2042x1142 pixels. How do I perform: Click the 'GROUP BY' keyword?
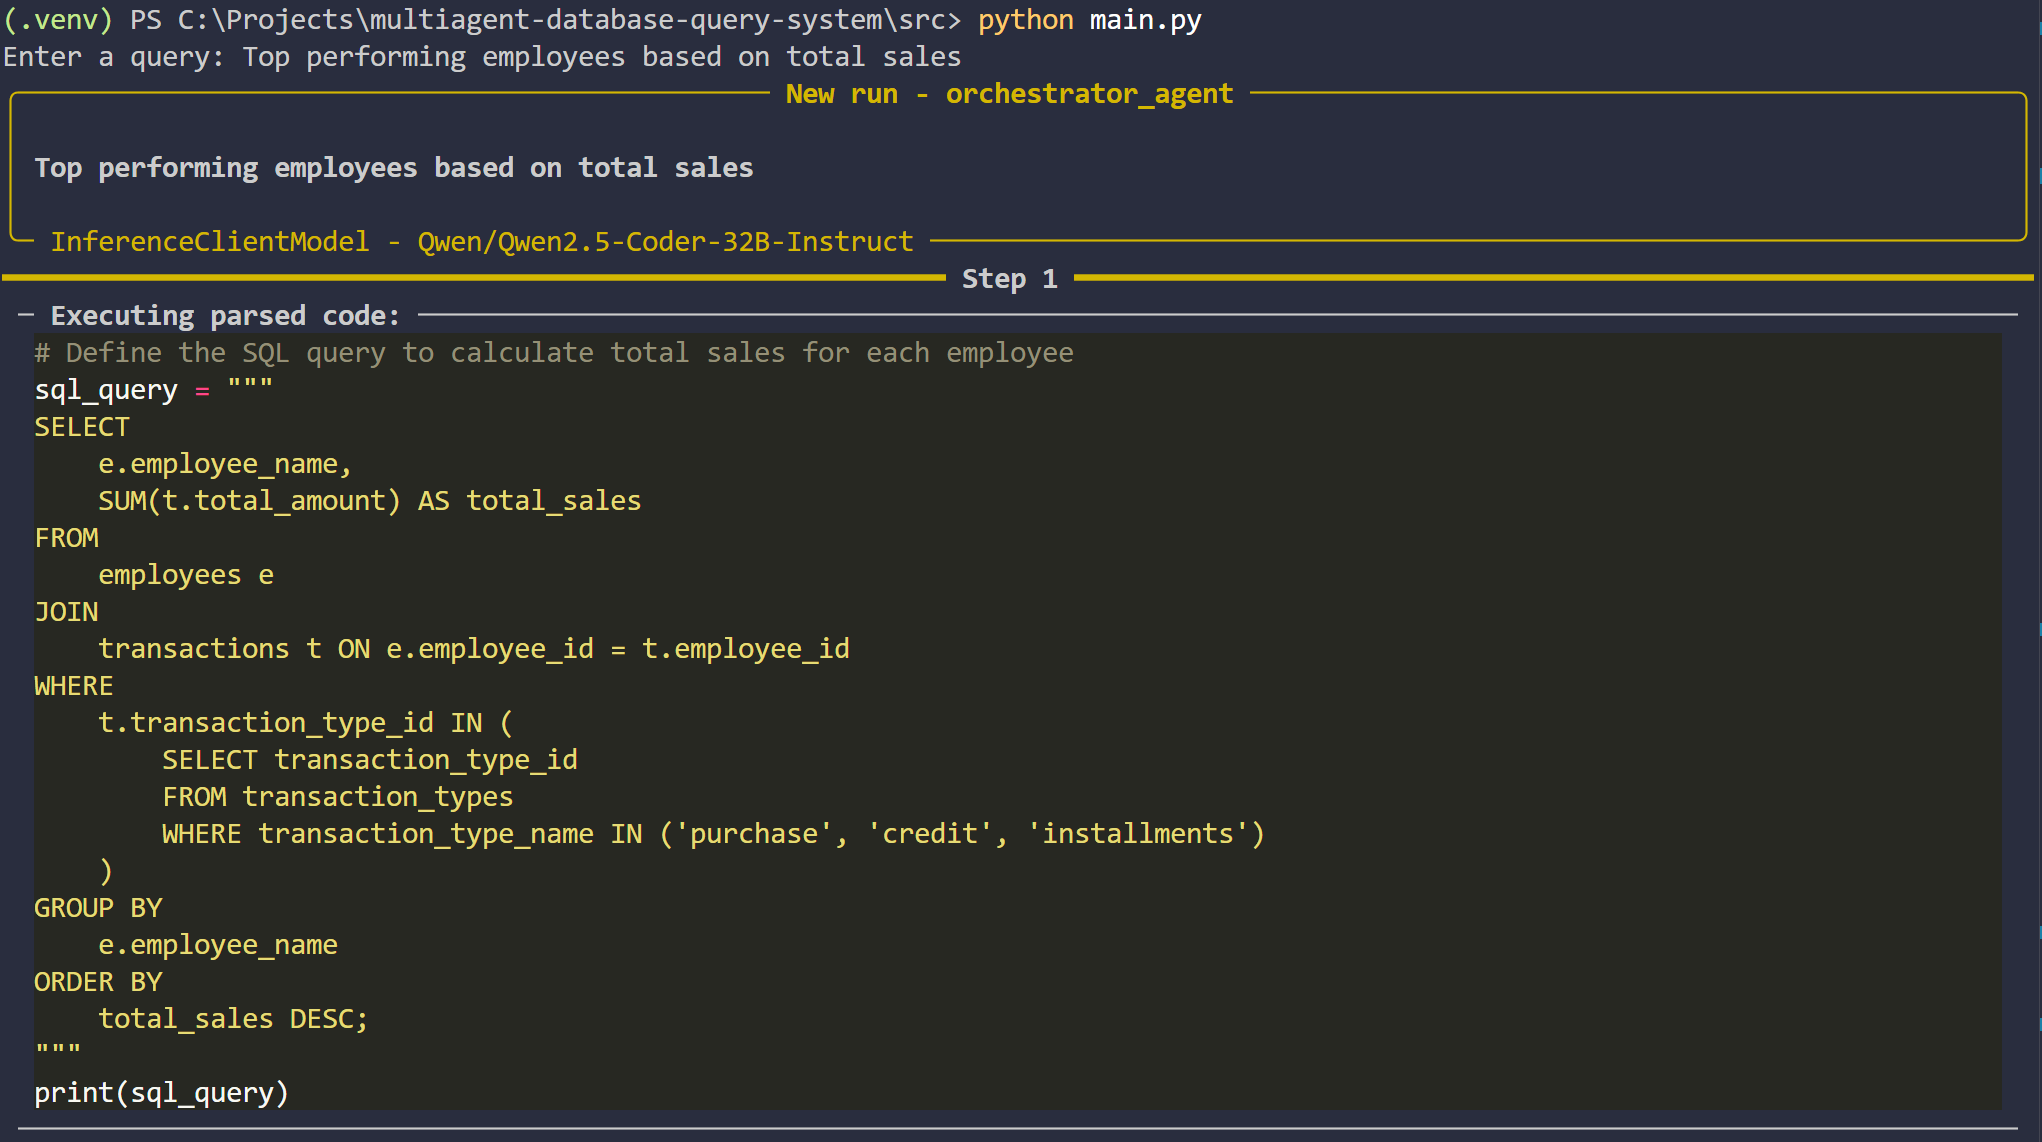point(98,908)
